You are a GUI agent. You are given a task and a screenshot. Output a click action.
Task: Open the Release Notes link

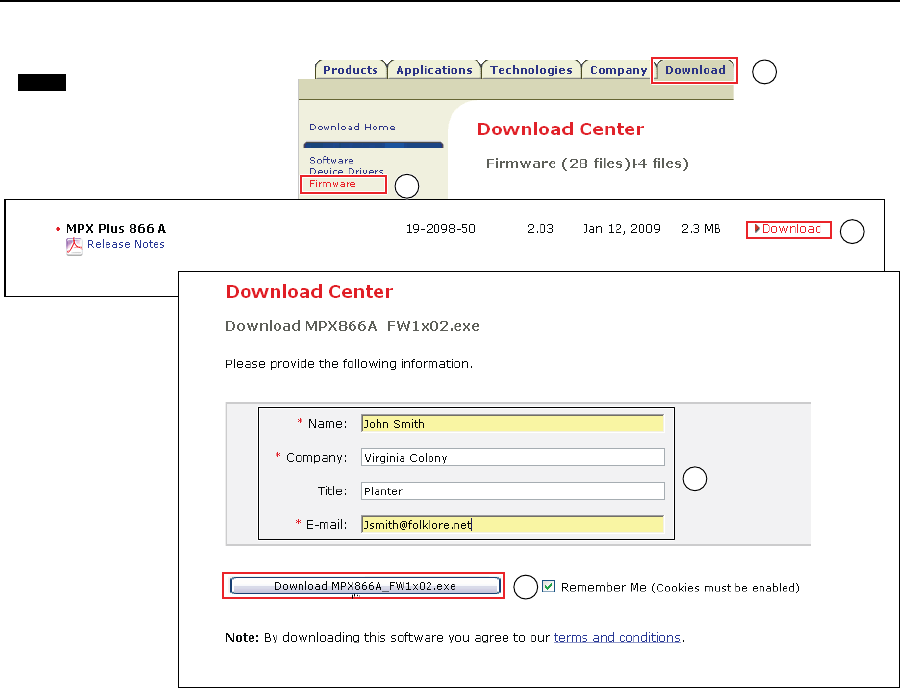126,244
